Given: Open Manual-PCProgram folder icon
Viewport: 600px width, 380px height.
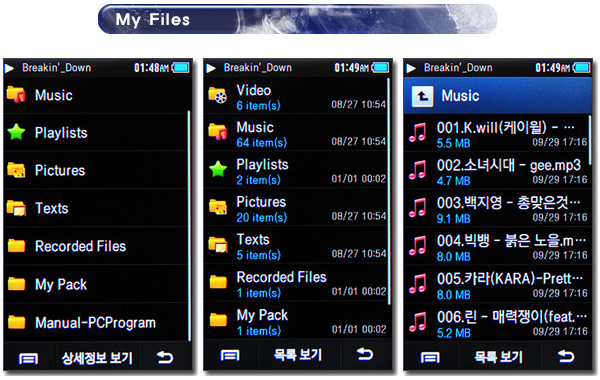Looking at the screenshot, I should pyautogui.click(x=16, y=322).
